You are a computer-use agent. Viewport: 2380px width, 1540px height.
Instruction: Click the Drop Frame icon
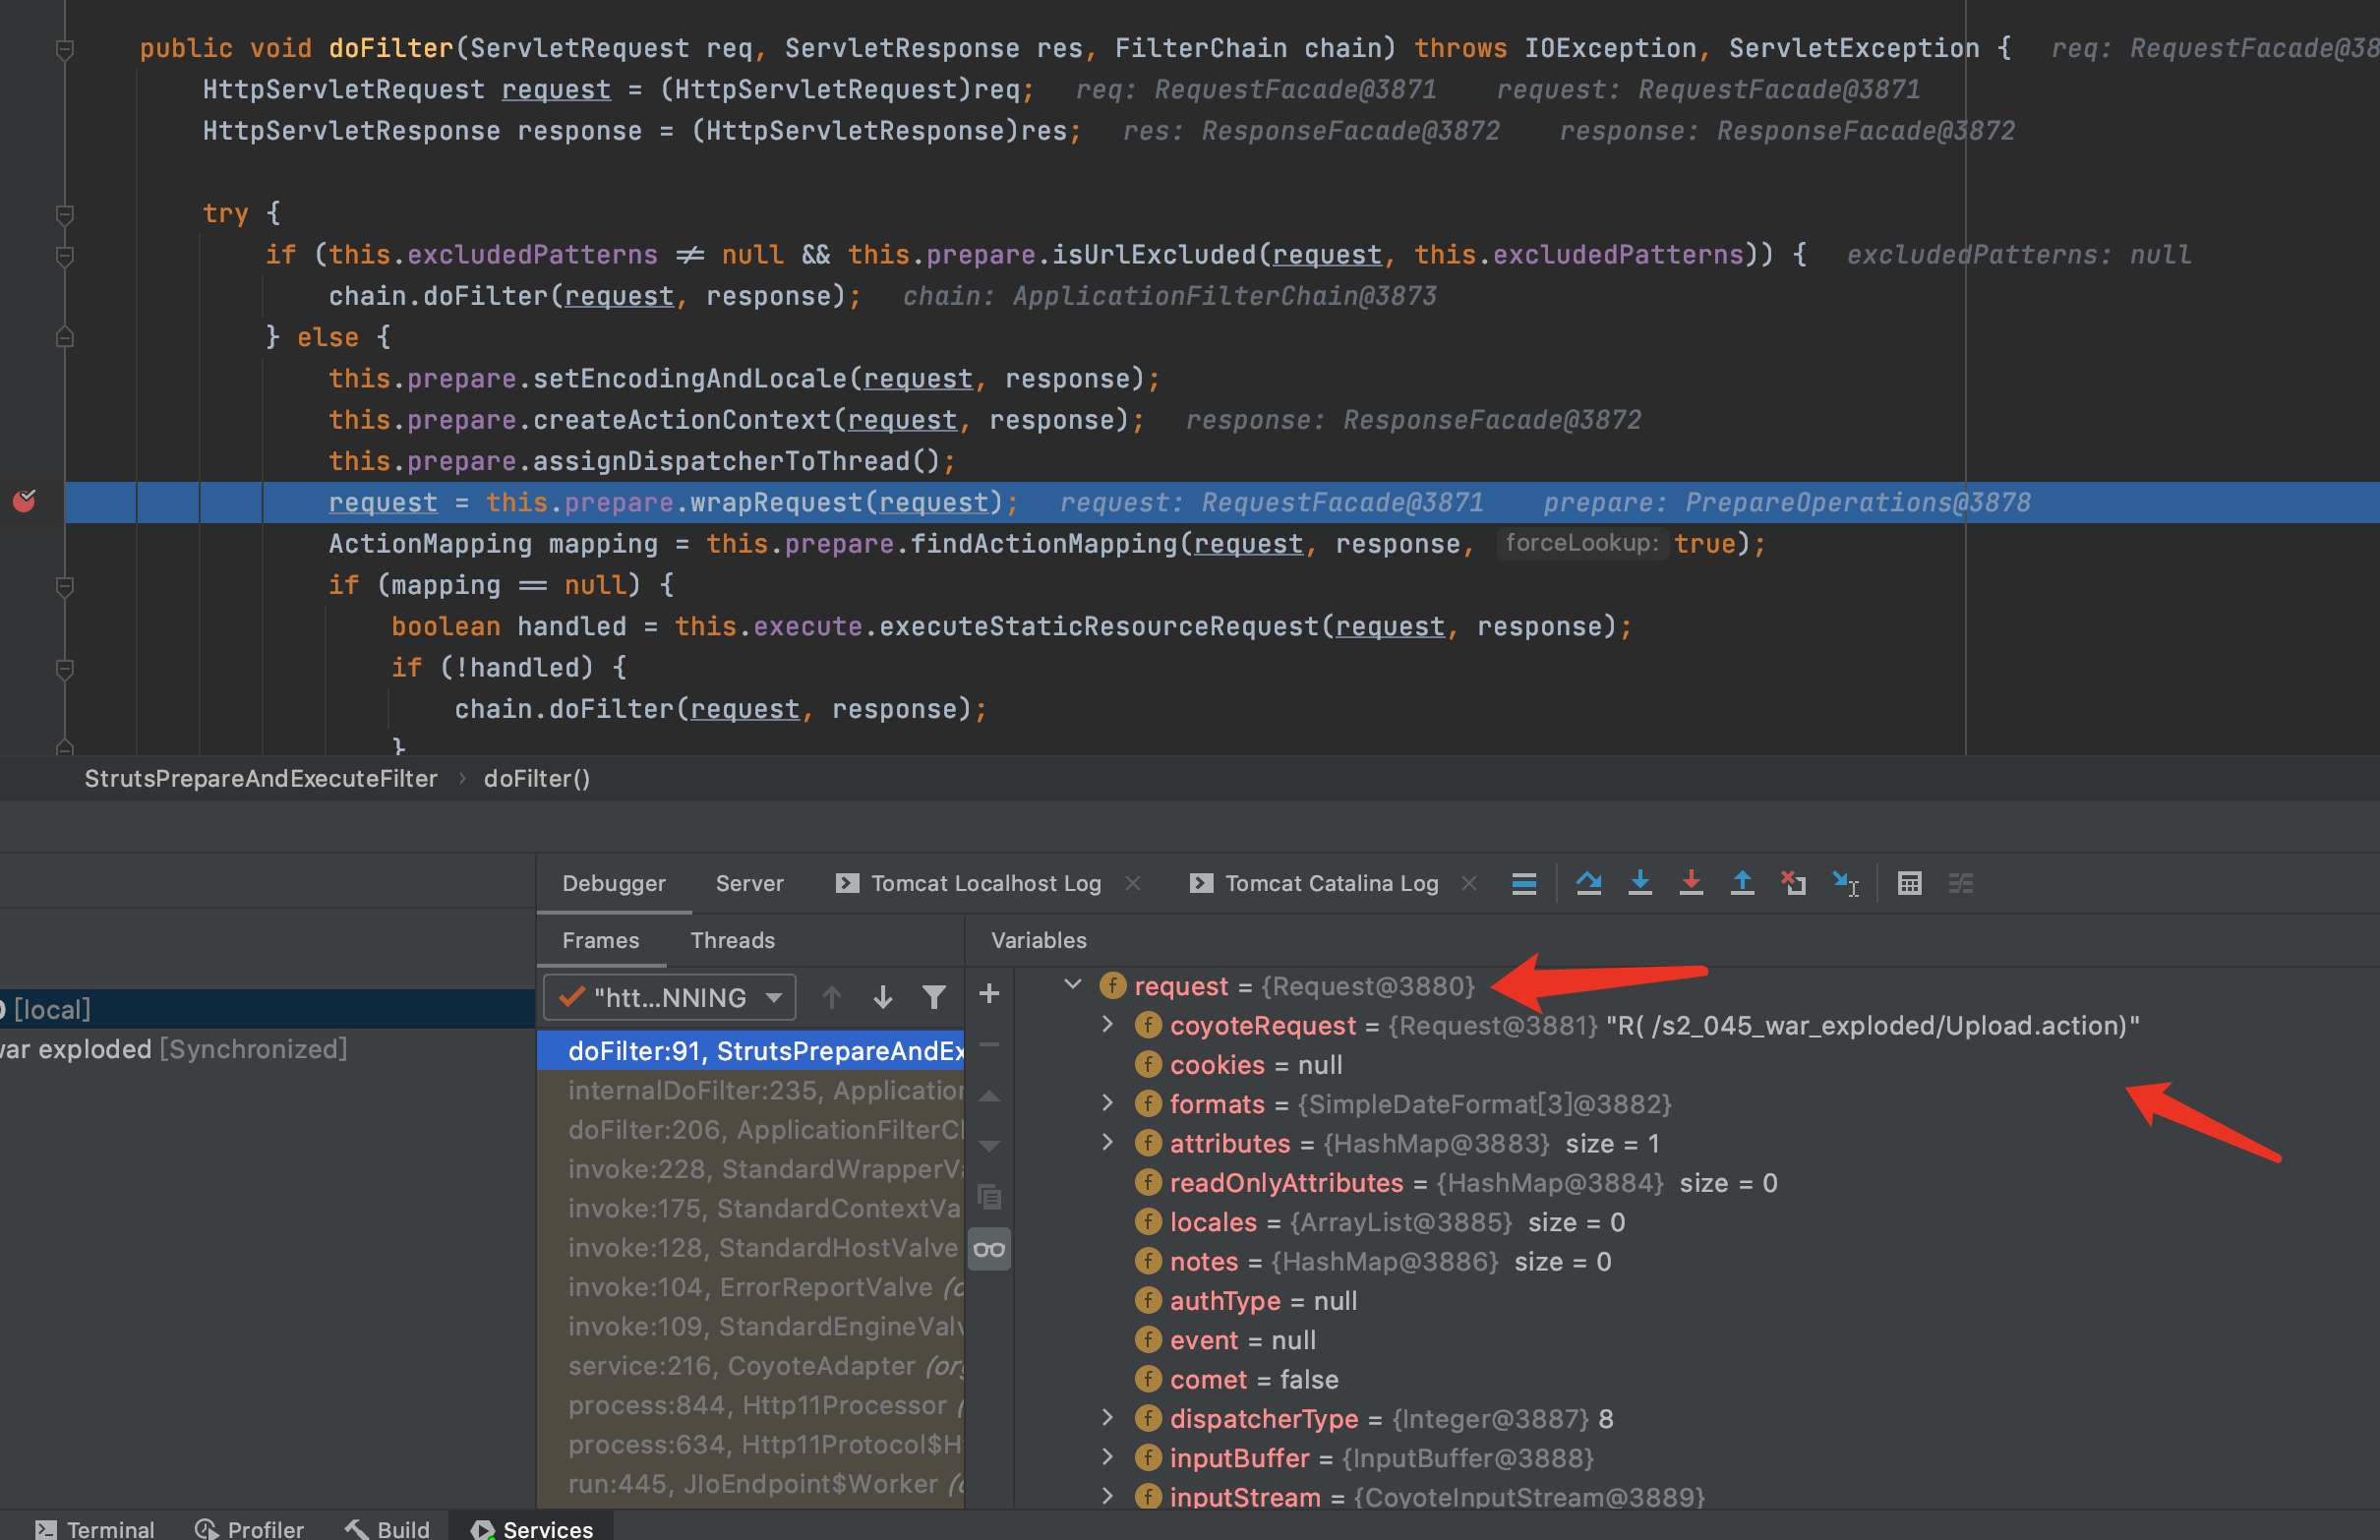point(1794,883)
